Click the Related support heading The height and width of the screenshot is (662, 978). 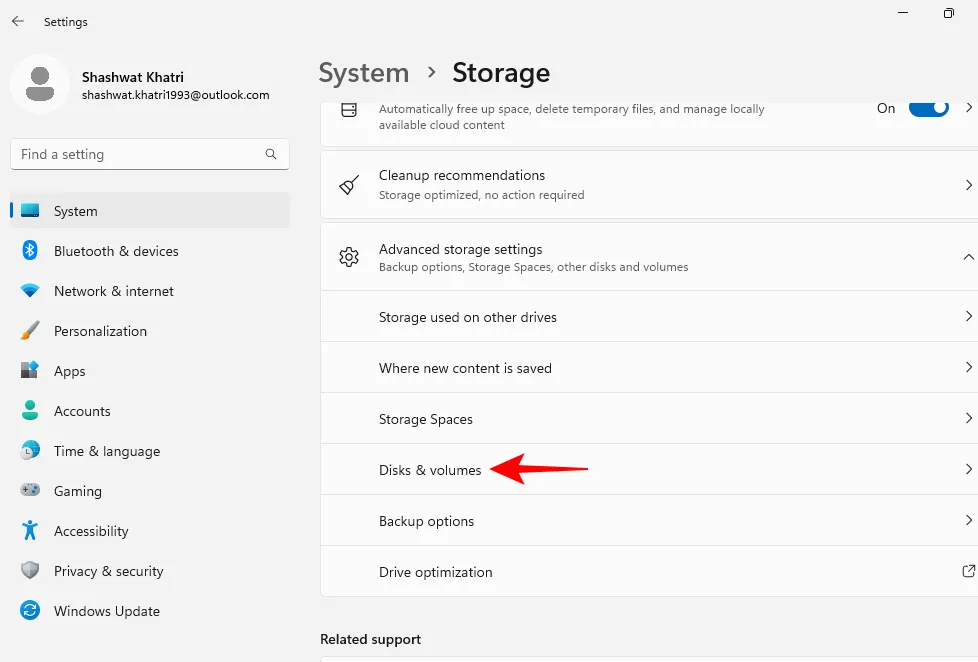tap(370, 639)
